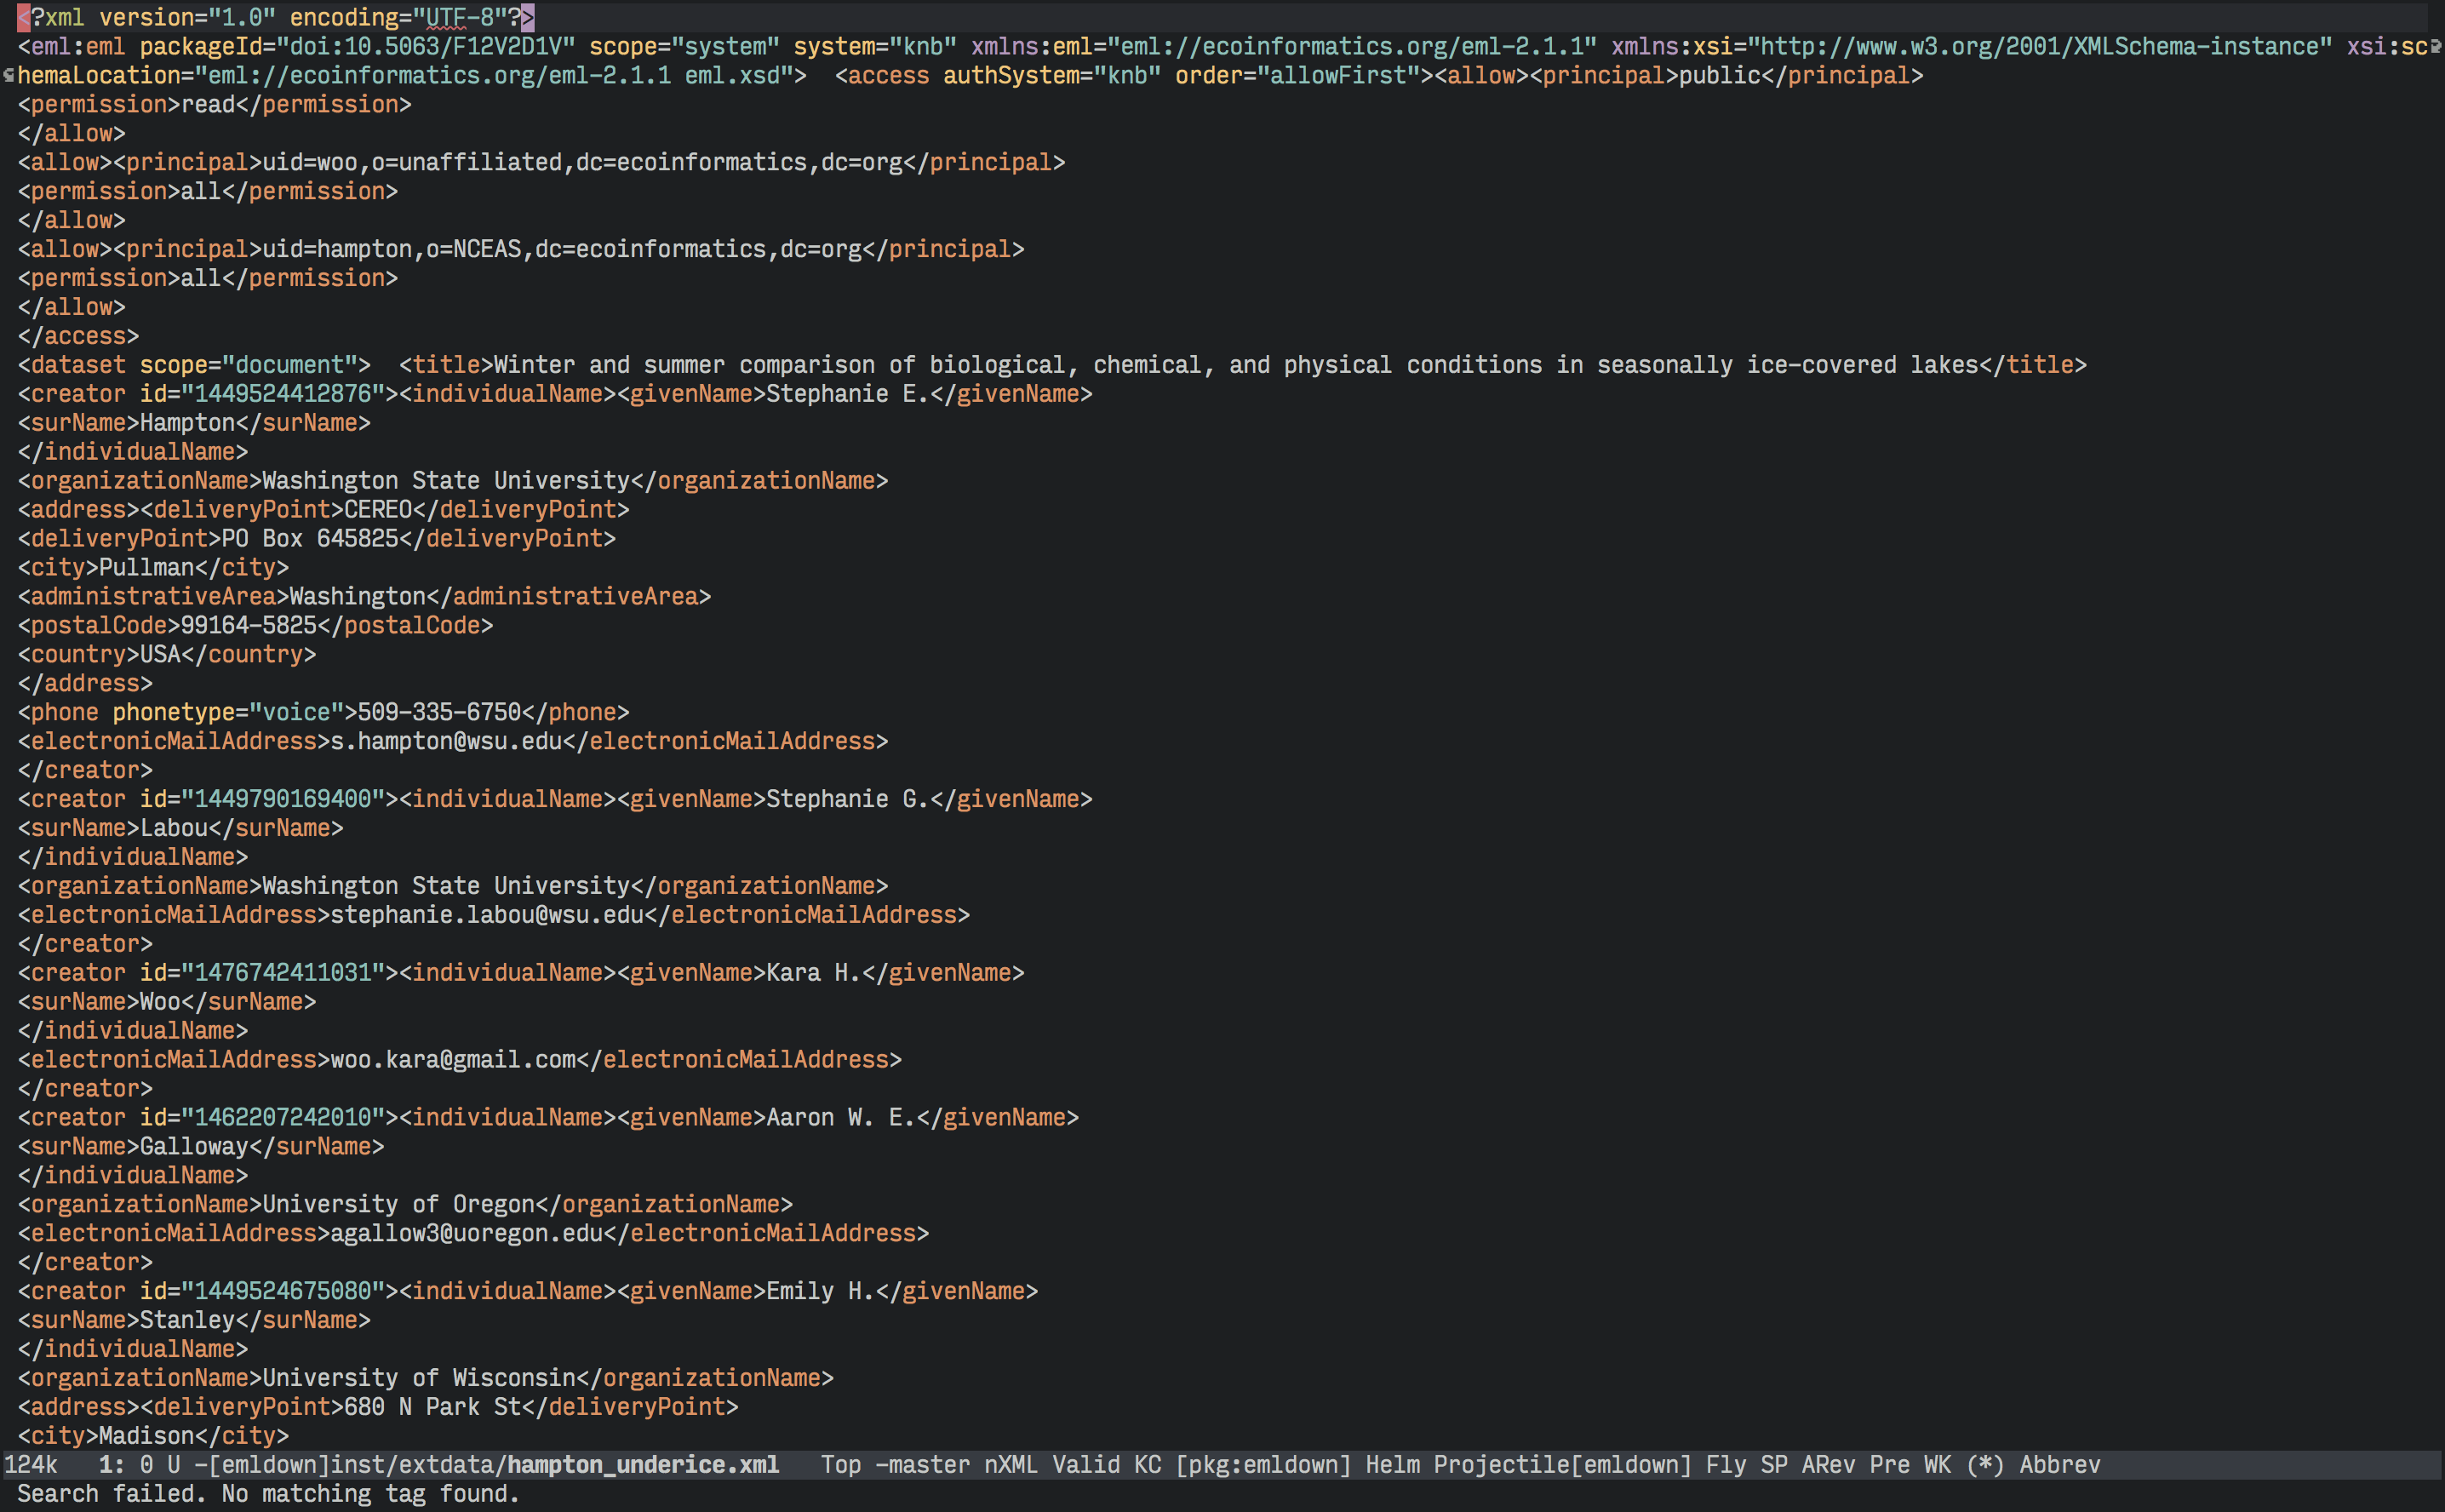The image size is (2445, 1512).
Task: Toggle the Helm minor mode indicator
Action: [x=1392, y=1465]
